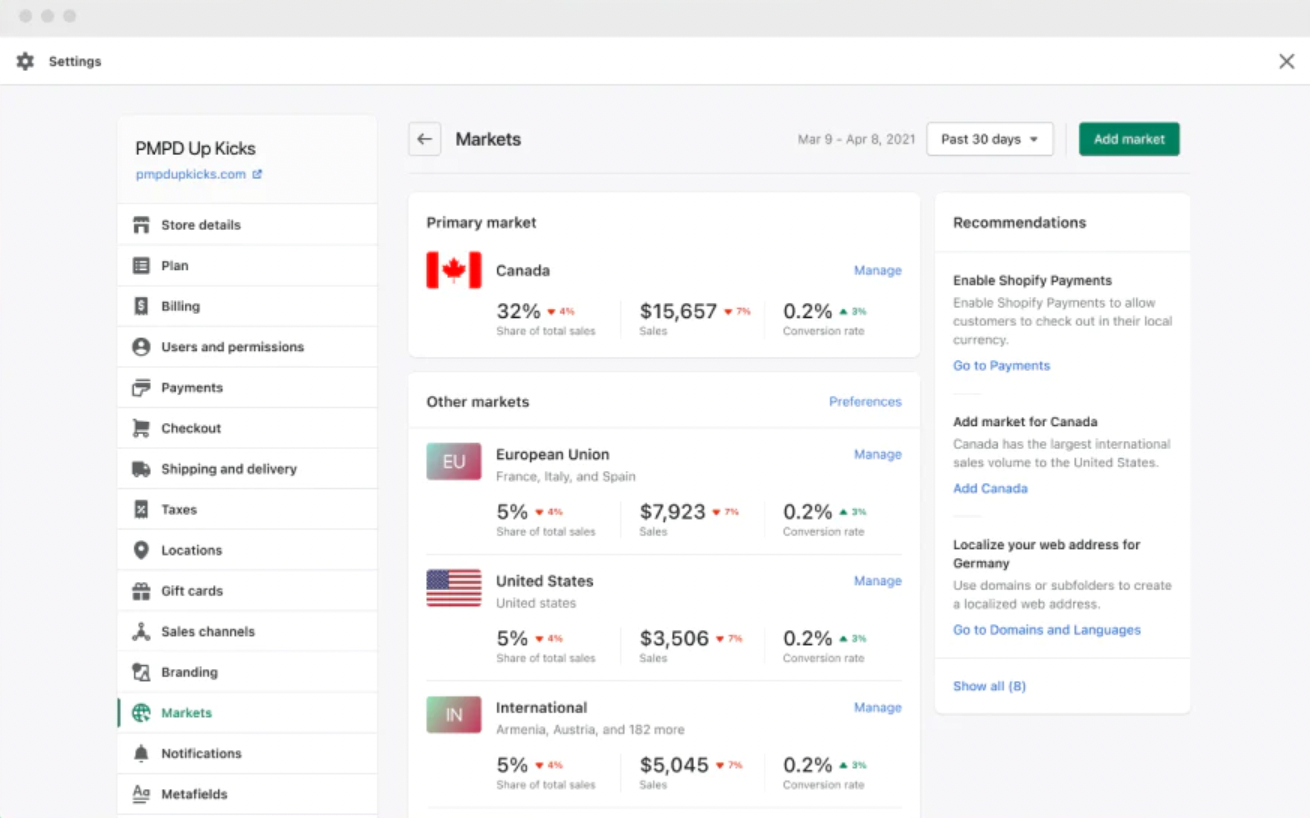
Task: Click the IN International market badge
Action: (x=454, y=715)
